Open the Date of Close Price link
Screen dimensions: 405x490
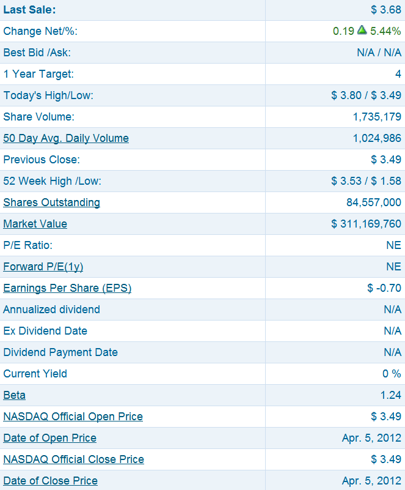(x=50, y=481)
